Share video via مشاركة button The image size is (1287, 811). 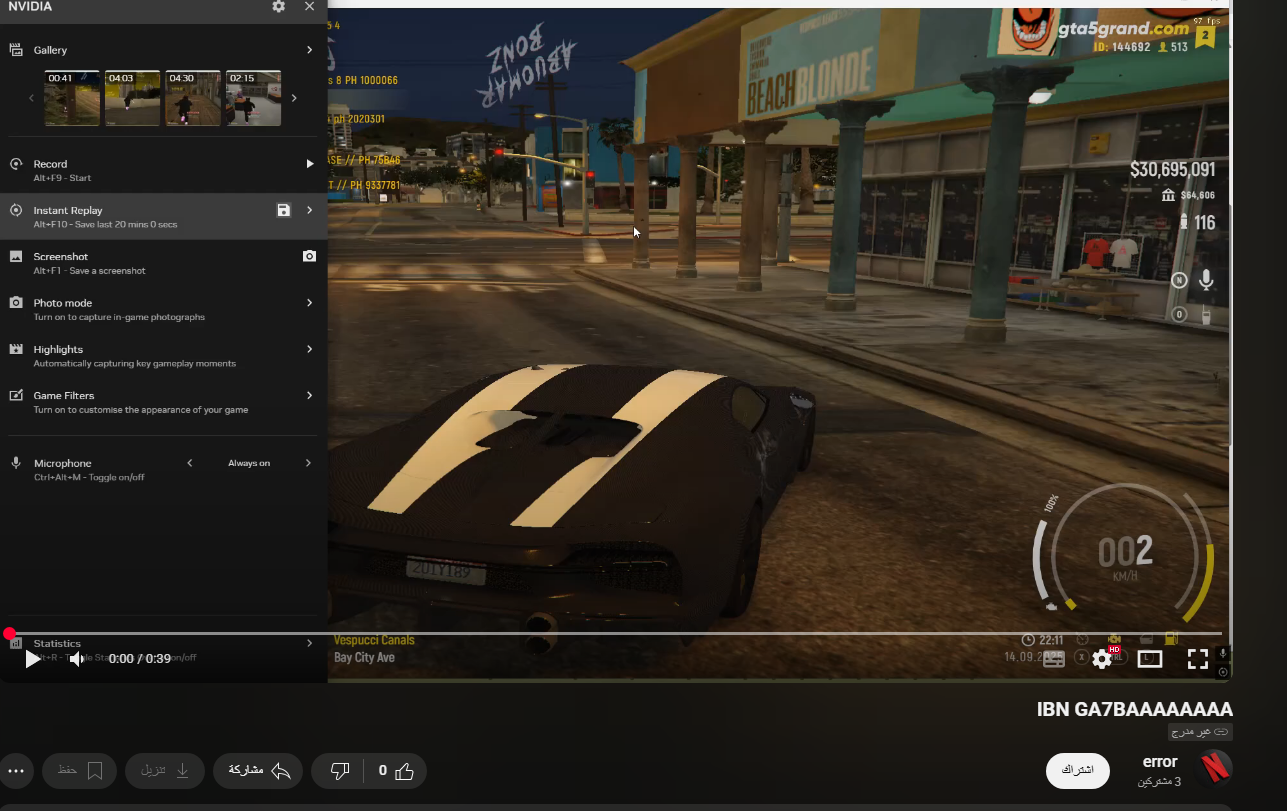(x=260, y=771)
